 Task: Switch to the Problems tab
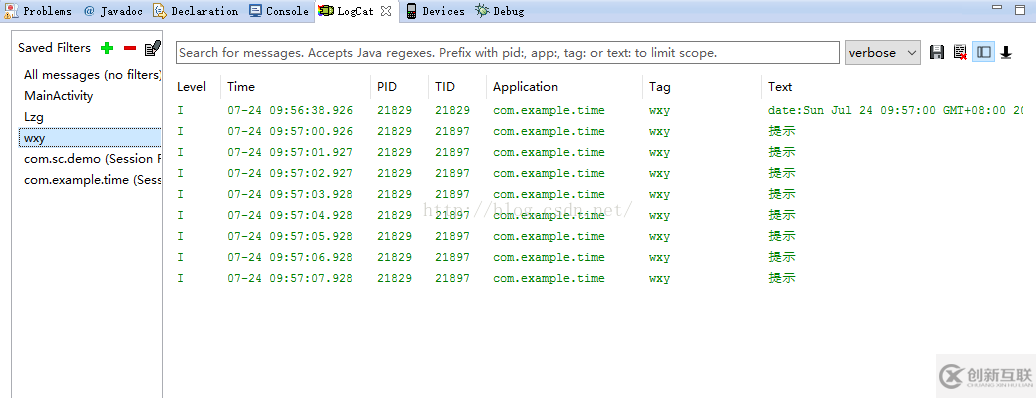38,11
